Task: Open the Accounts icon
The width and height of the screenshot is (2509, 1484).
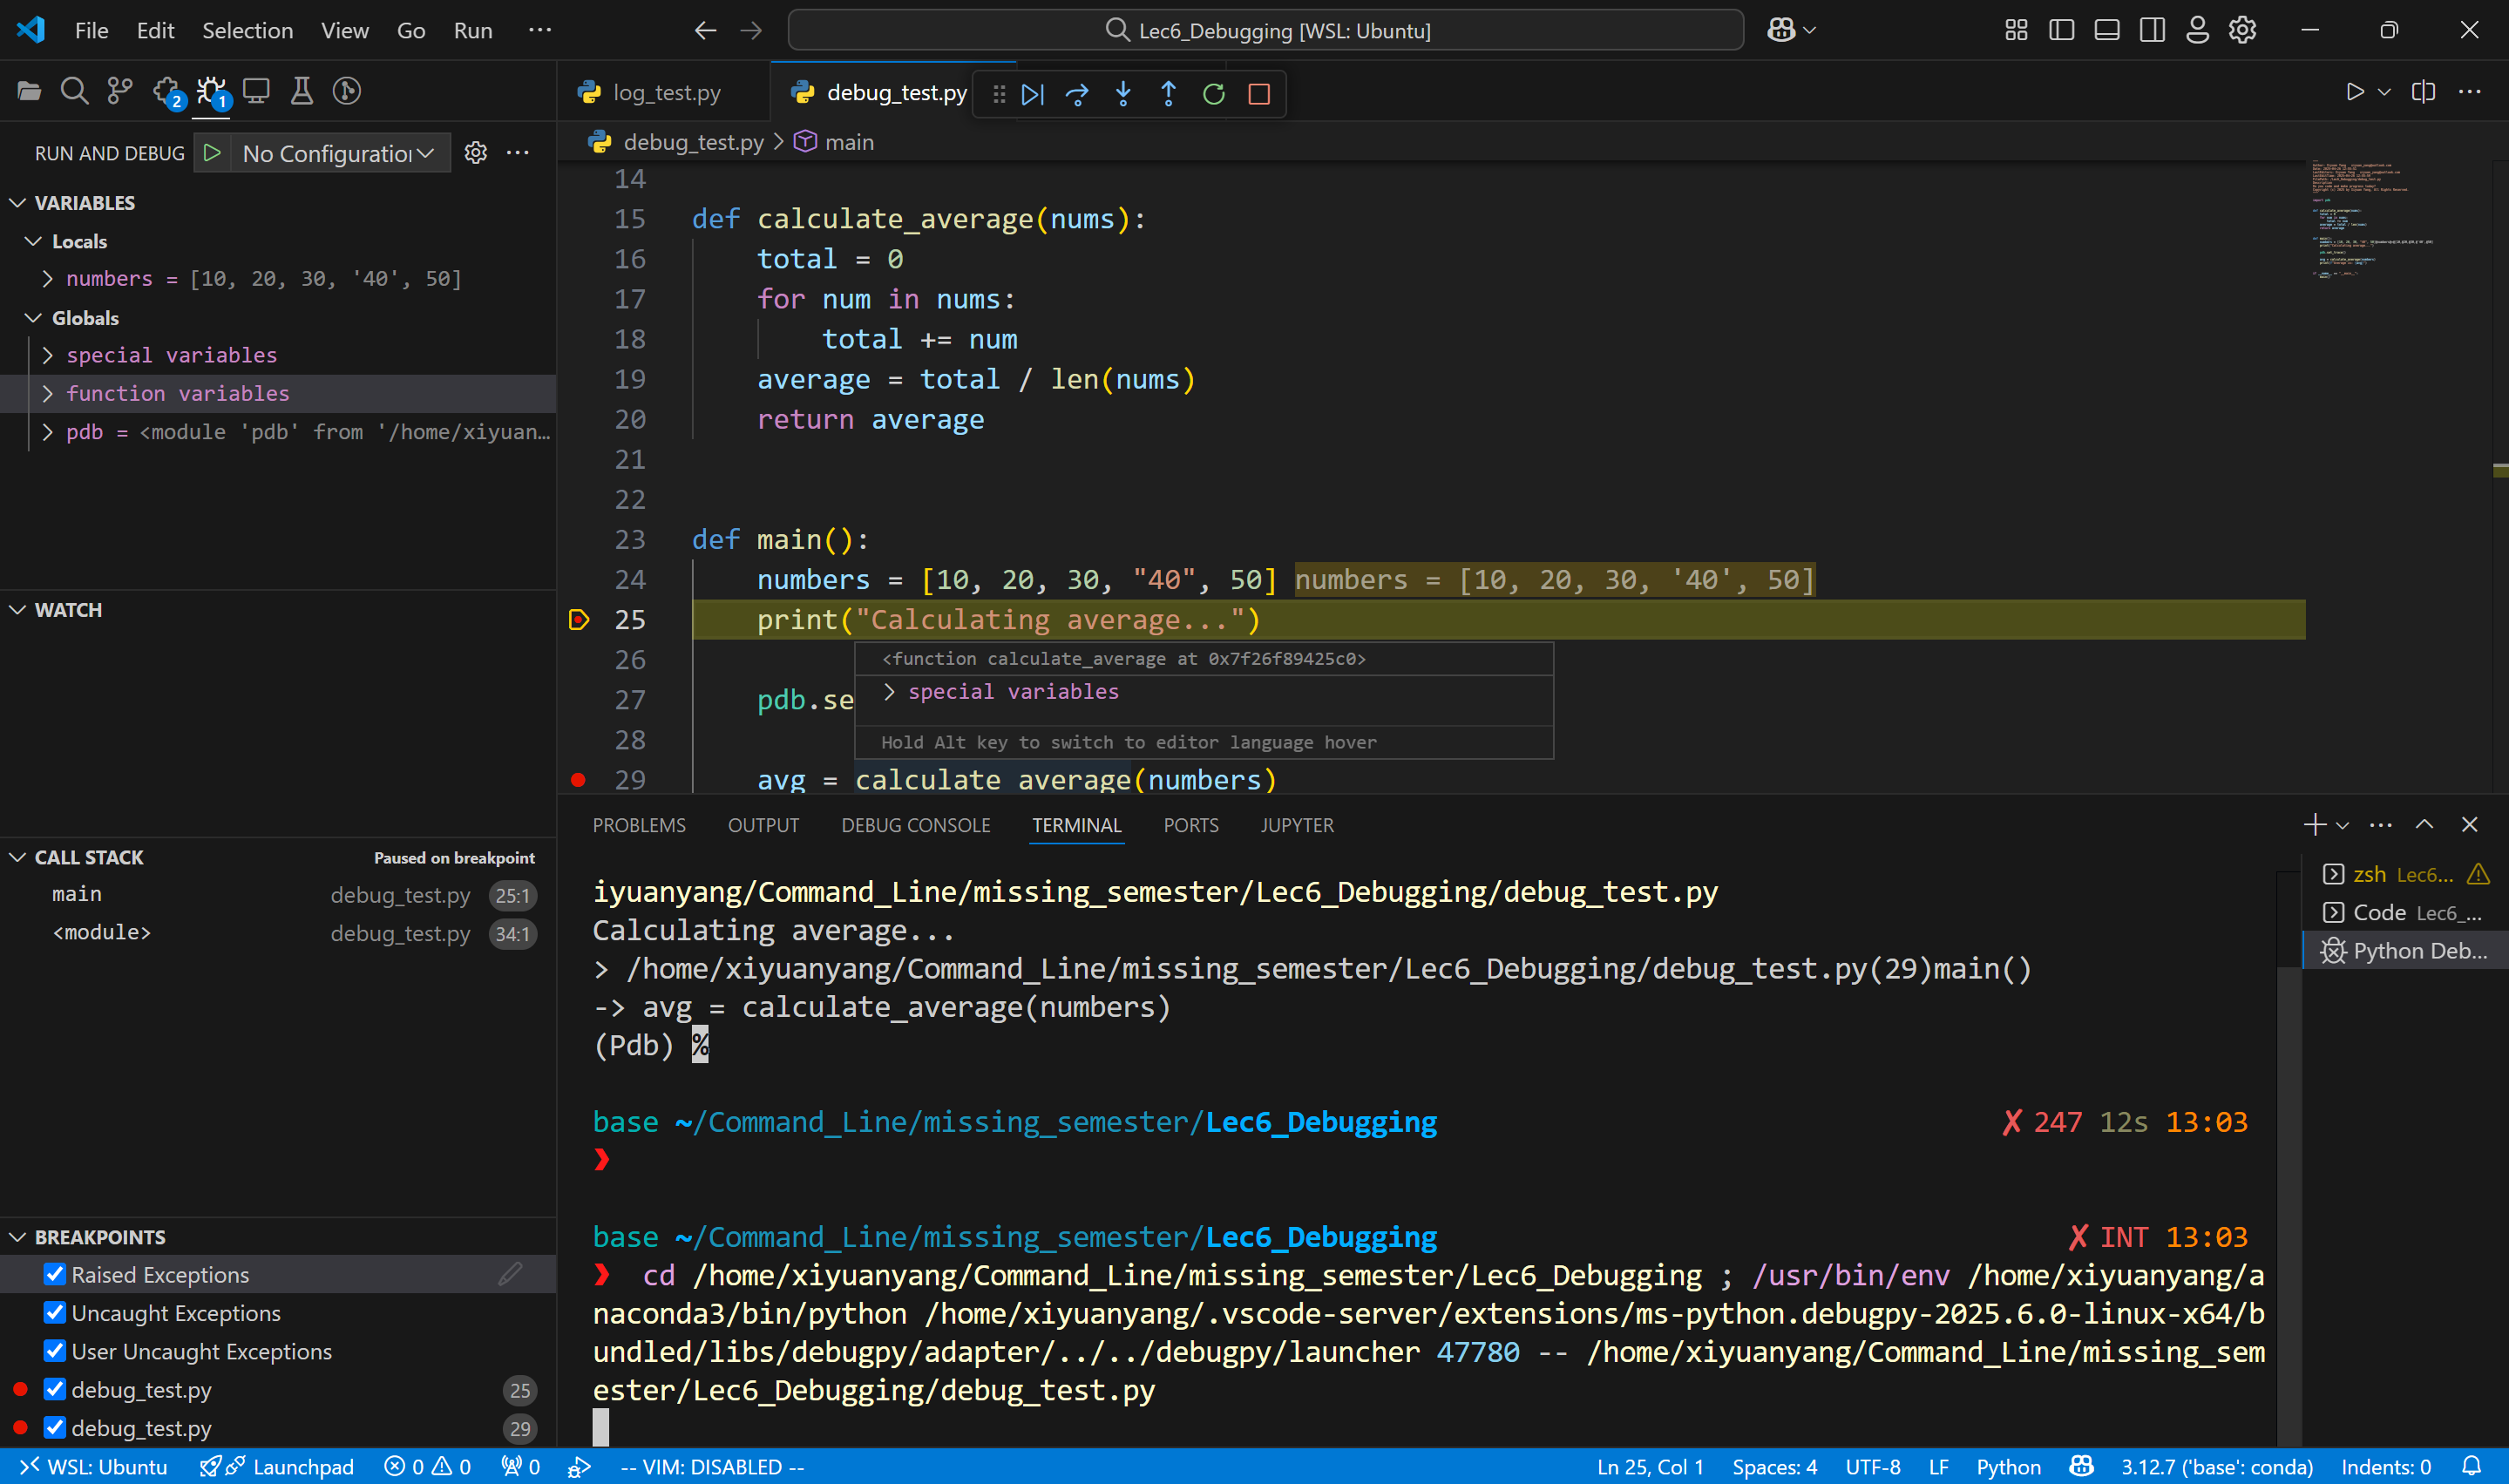Action: [x=2197, y=30]
